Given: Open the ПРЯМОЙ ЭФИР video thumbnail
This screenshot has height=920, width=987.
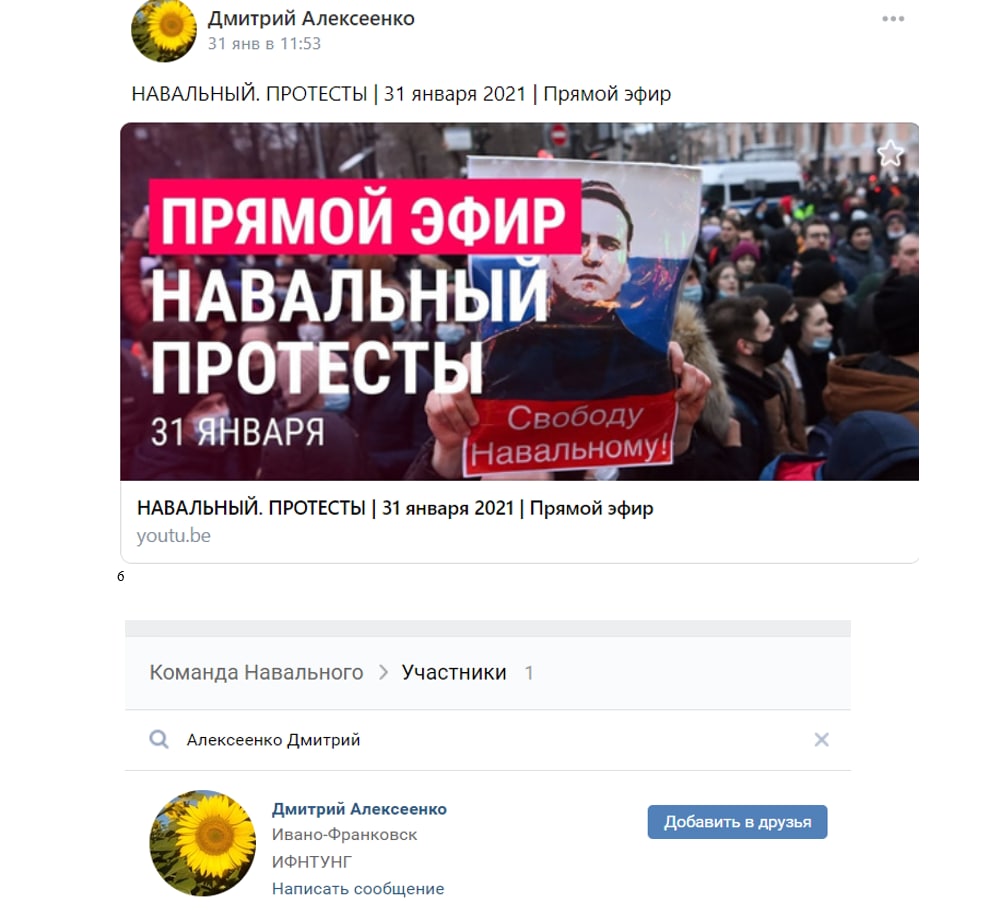Looking at the screenshot, I should click(519, 301).
